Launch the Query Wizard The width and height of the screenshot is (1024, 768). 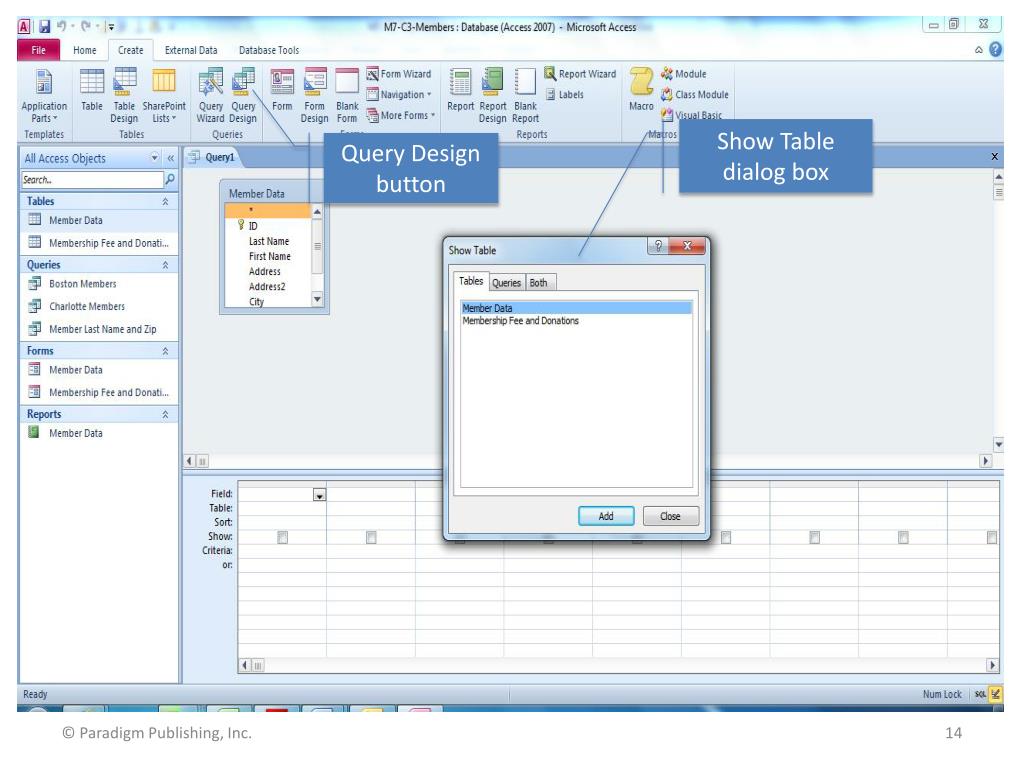click(210, 95)
